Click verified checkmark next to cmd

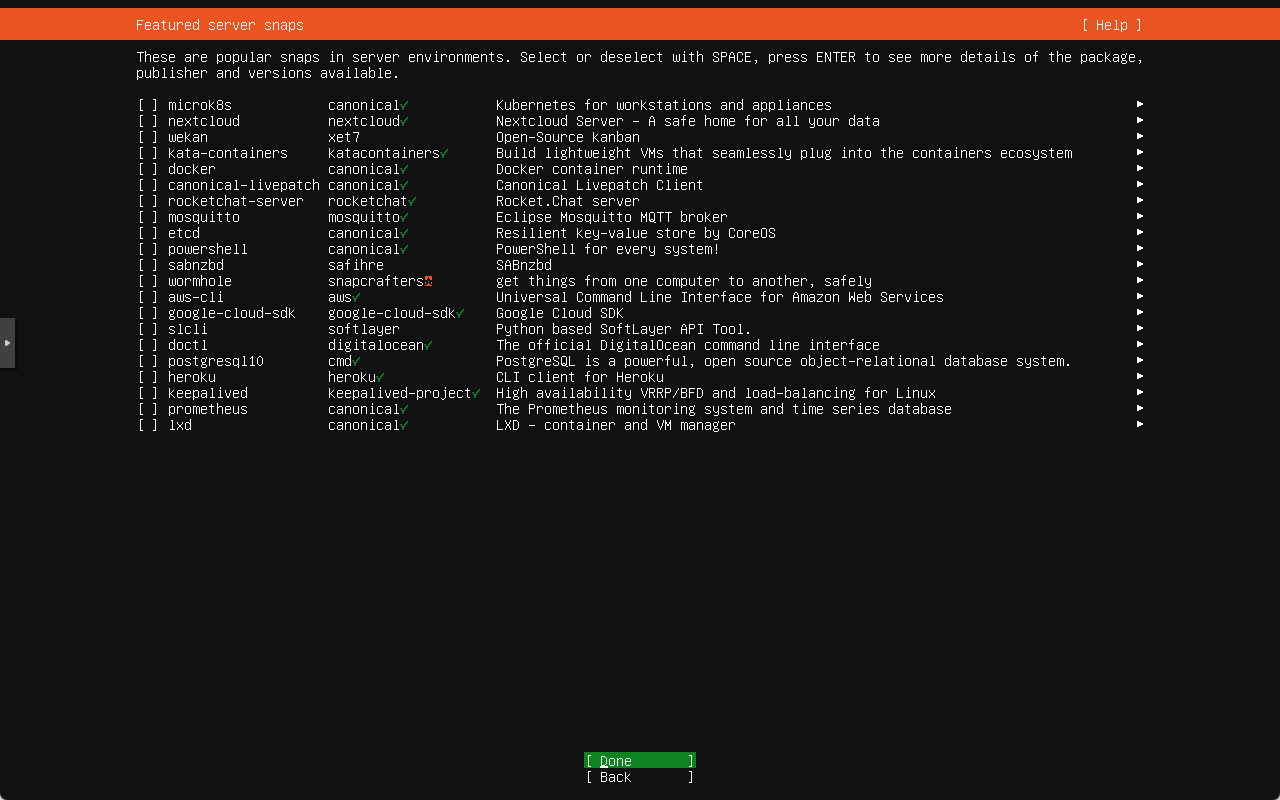356,361
